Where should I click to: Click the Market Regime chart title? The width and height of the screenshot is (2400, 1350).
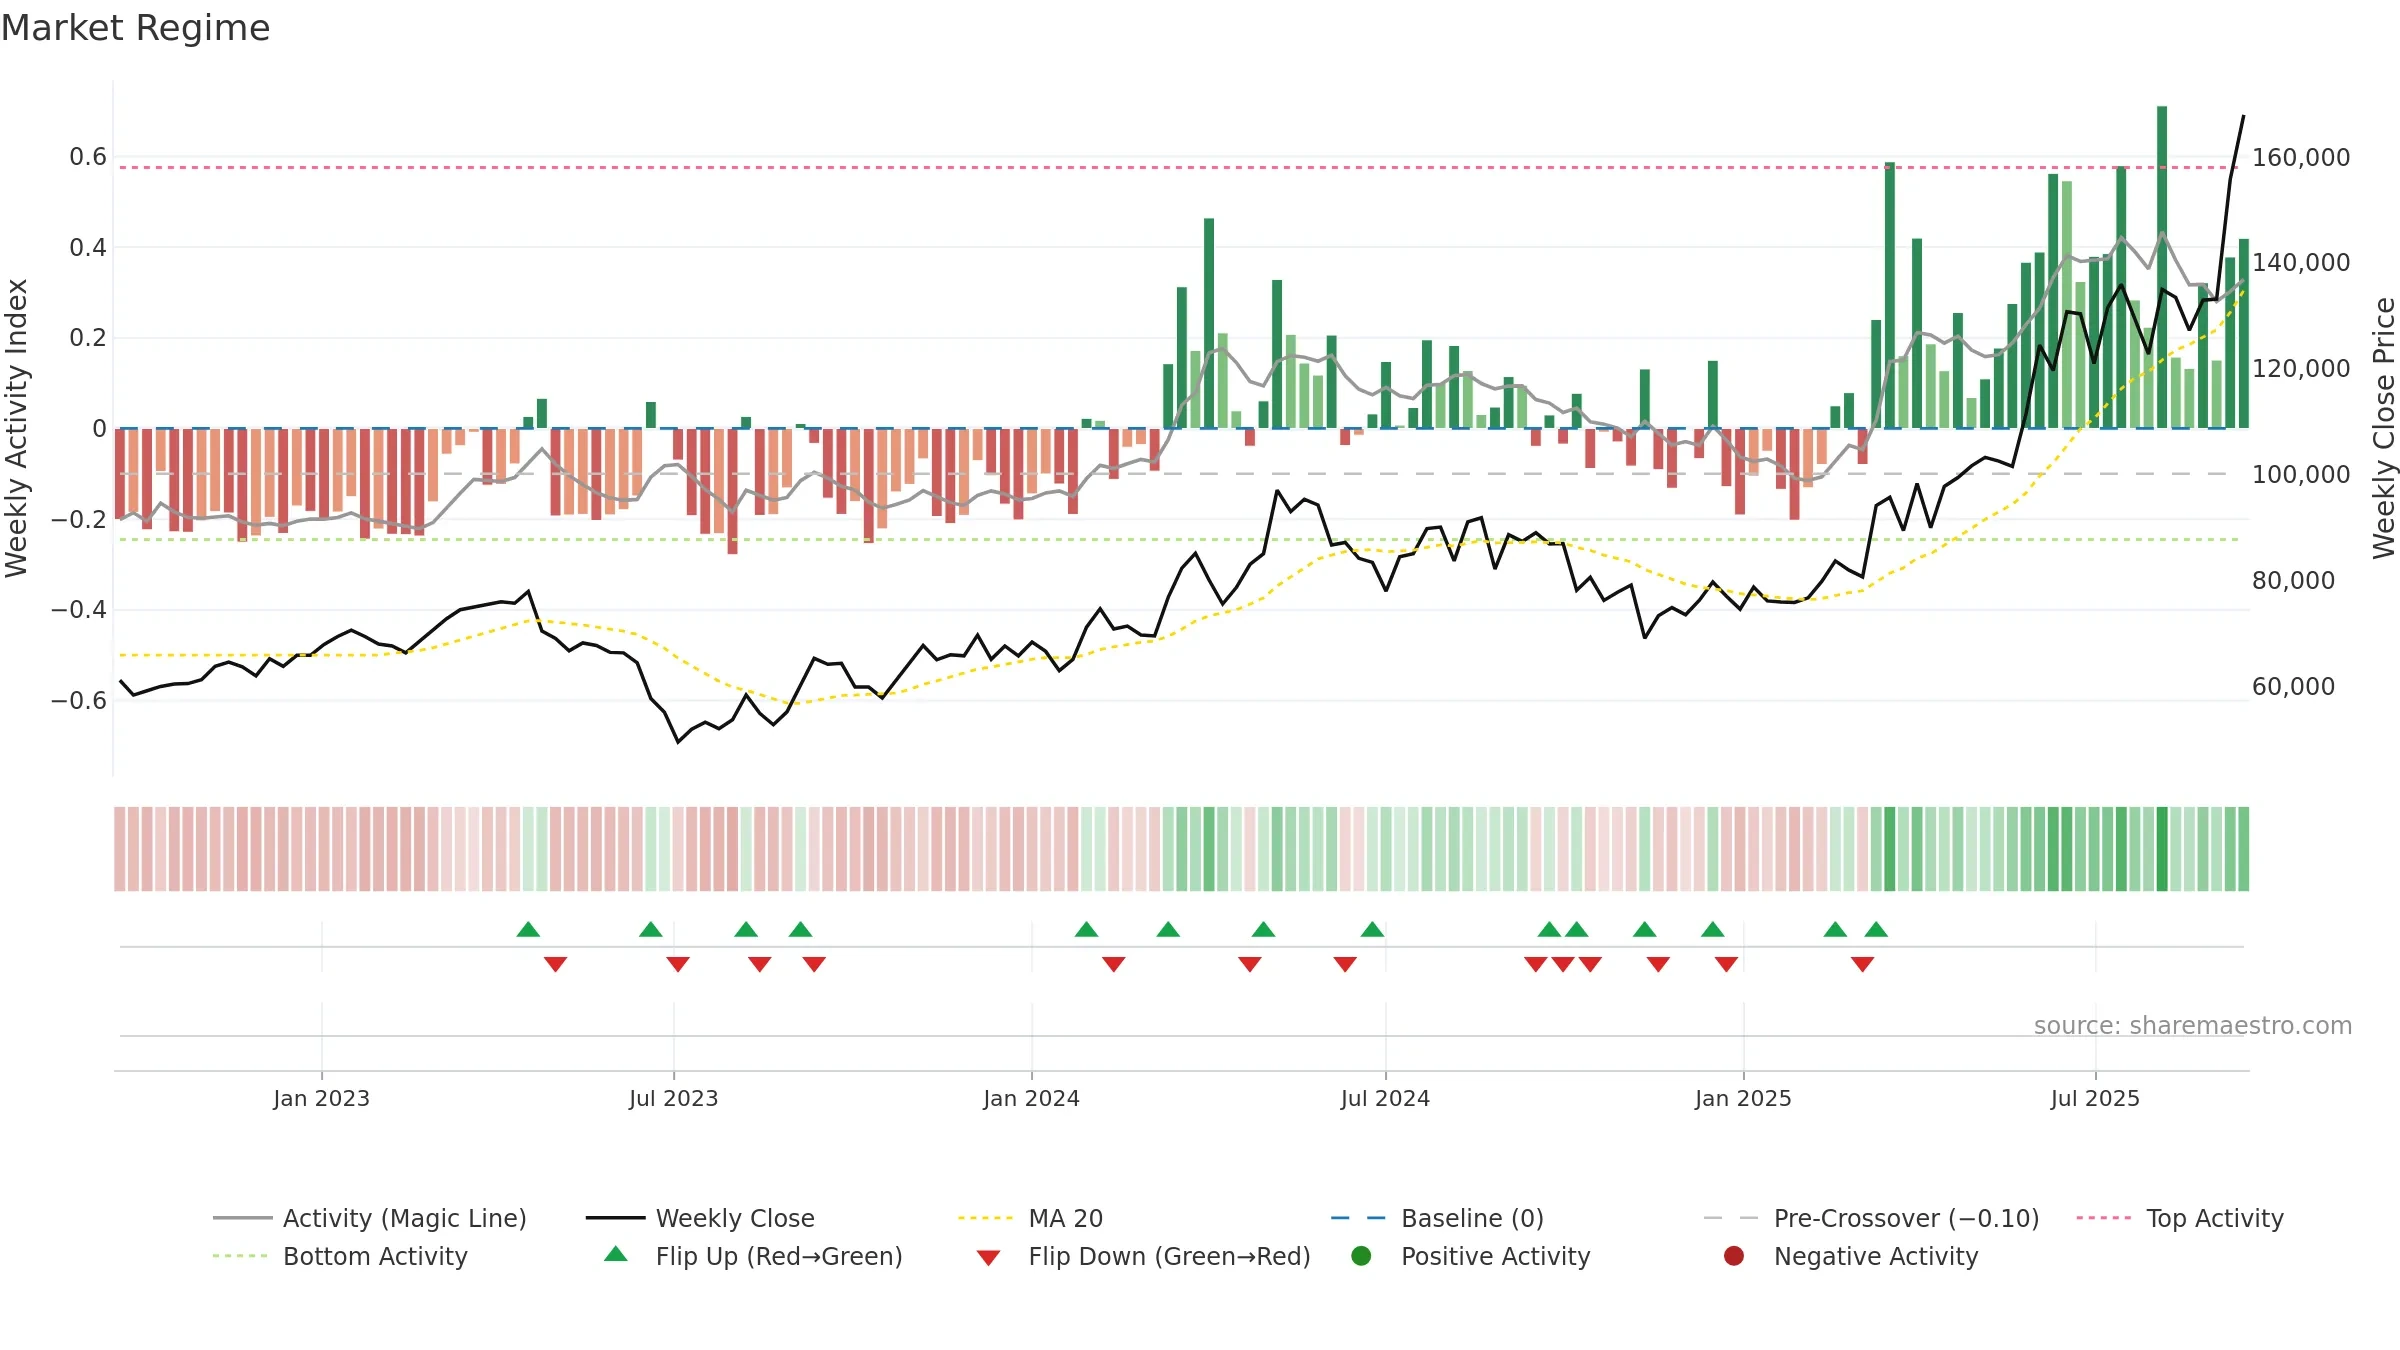click(135, 28)
